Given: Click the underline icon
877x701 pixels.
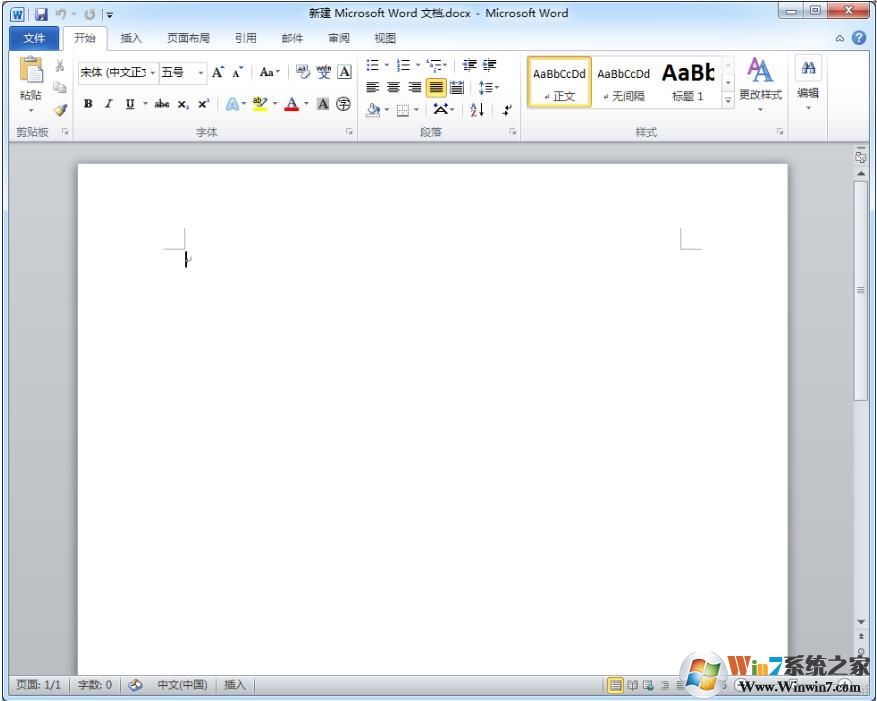Looking at the screenshot, I should (129, 103).
